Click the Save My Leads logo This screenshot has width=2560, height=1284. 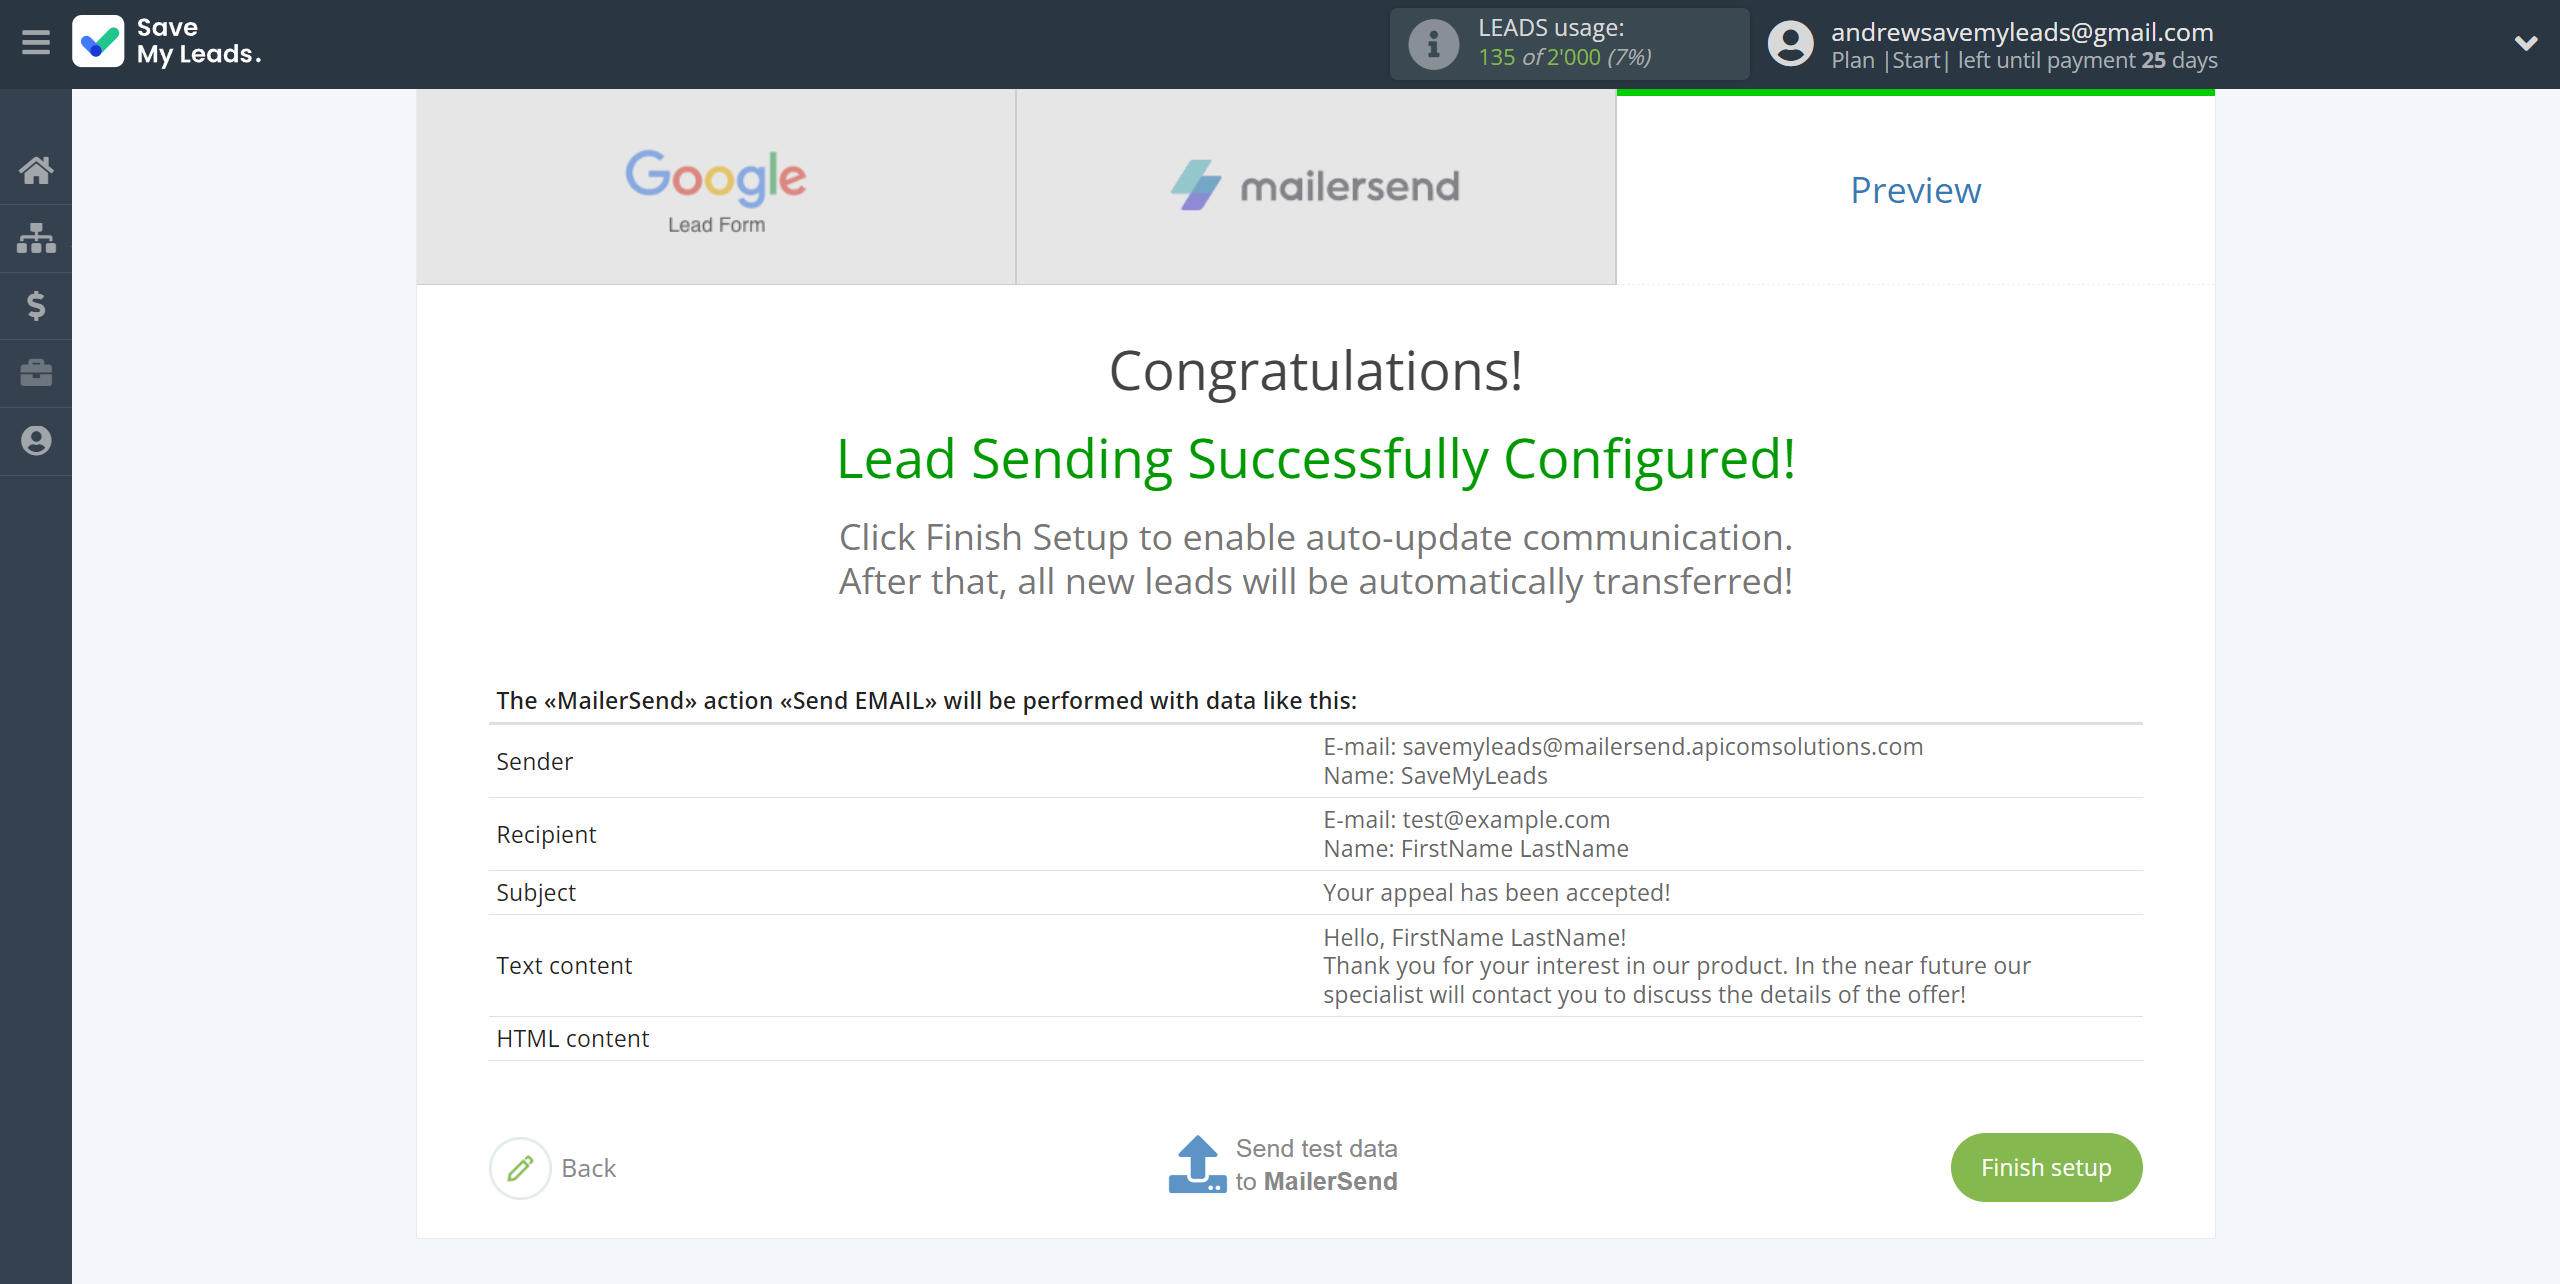[x=167, y=42]
